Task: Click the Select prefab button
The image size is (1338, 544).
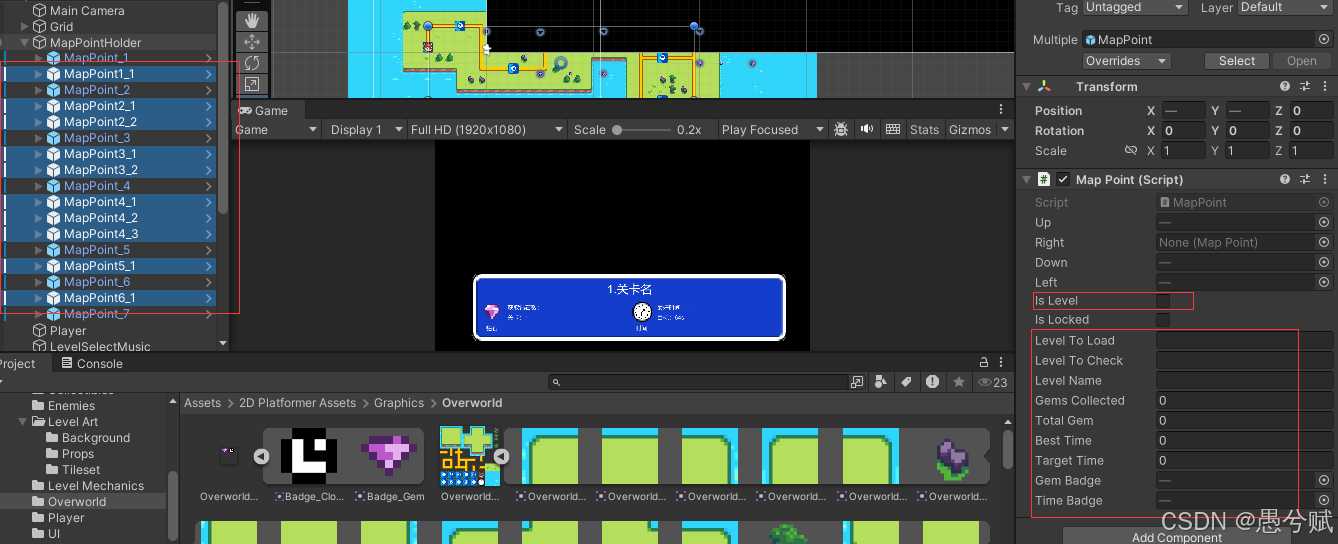Action: pos(1237,61)
